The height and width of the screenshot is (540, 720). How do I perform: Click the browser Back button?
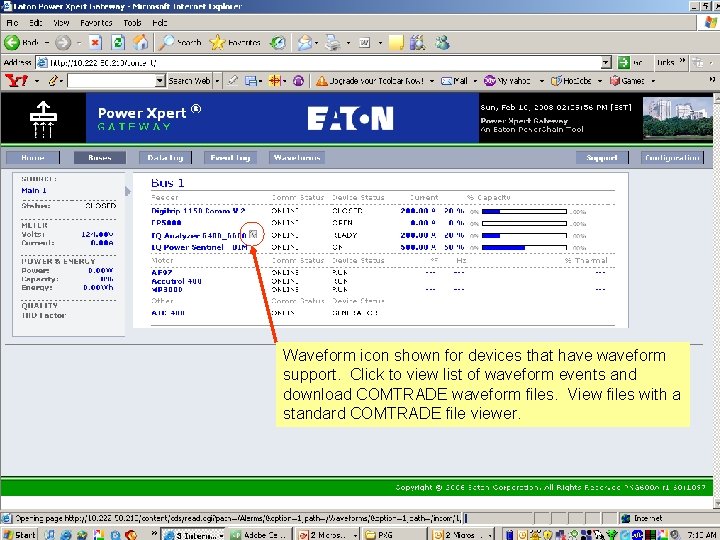pyautogui.click(x=21, y=43)
